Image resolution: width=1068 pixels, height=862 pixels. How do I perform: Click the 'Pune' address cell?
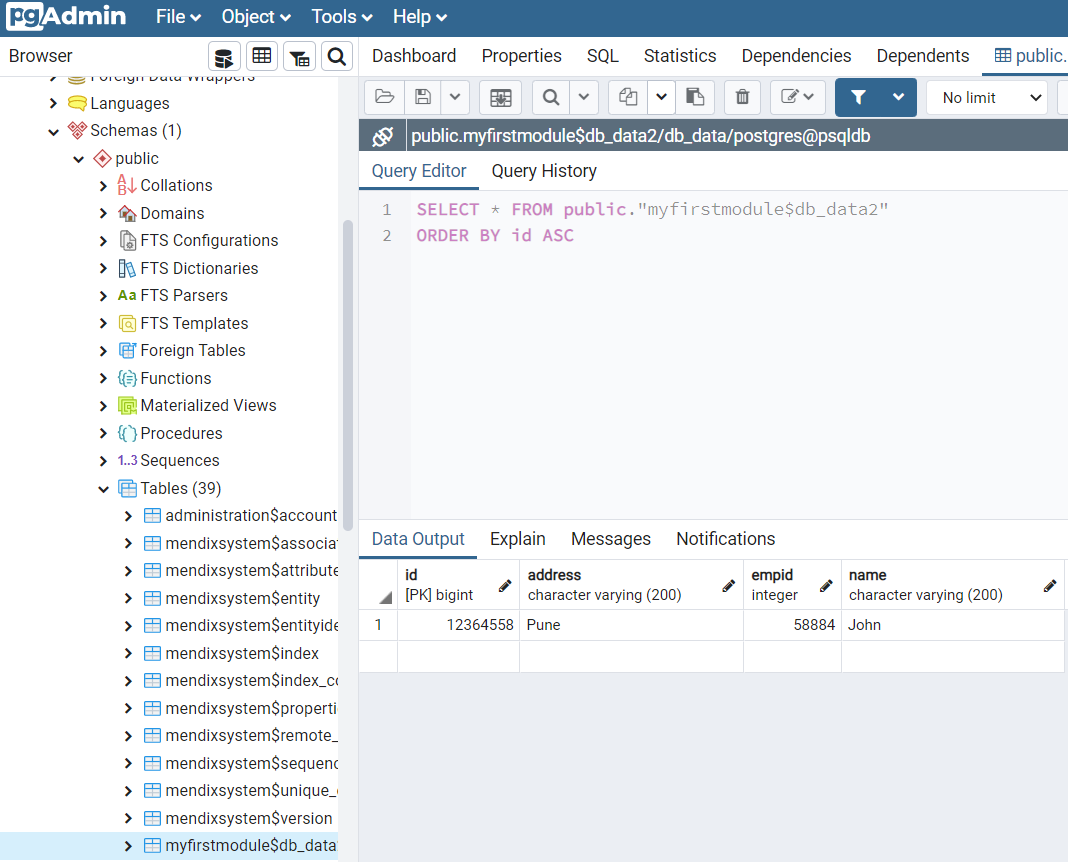pos(631,625)
